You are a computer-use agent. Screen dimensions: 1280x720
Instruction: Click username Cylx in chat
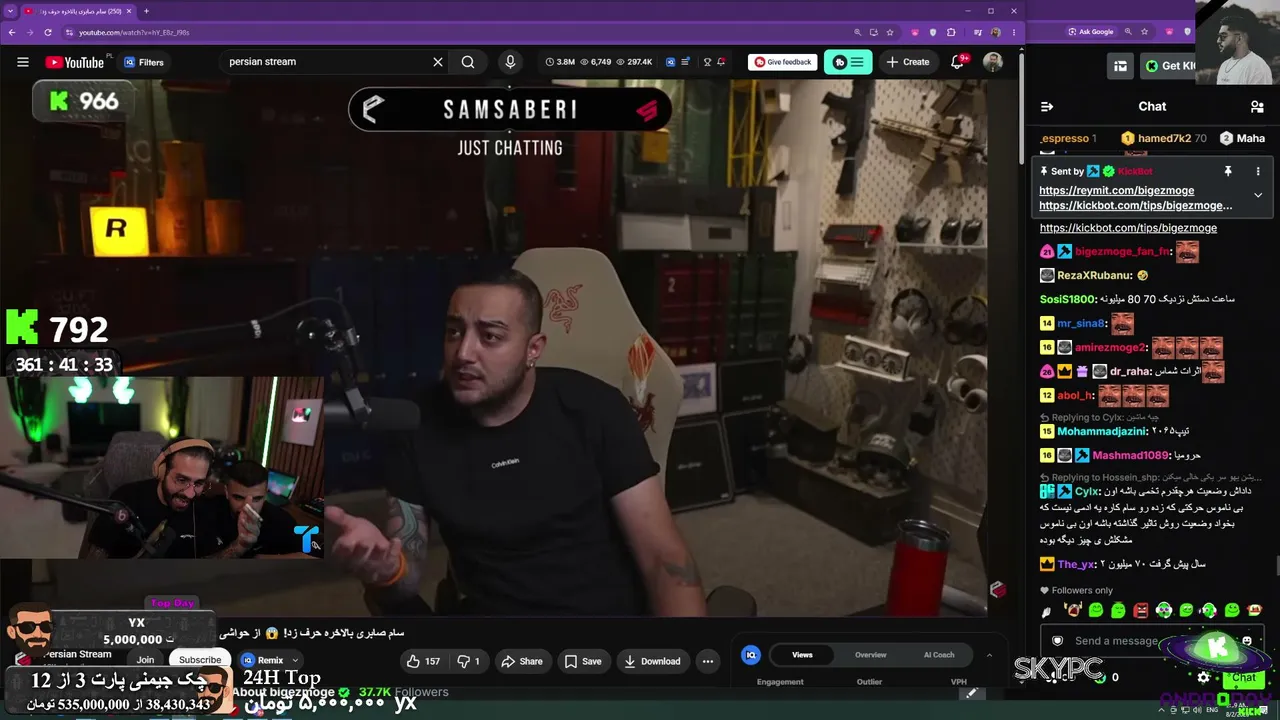[1087, 491]
